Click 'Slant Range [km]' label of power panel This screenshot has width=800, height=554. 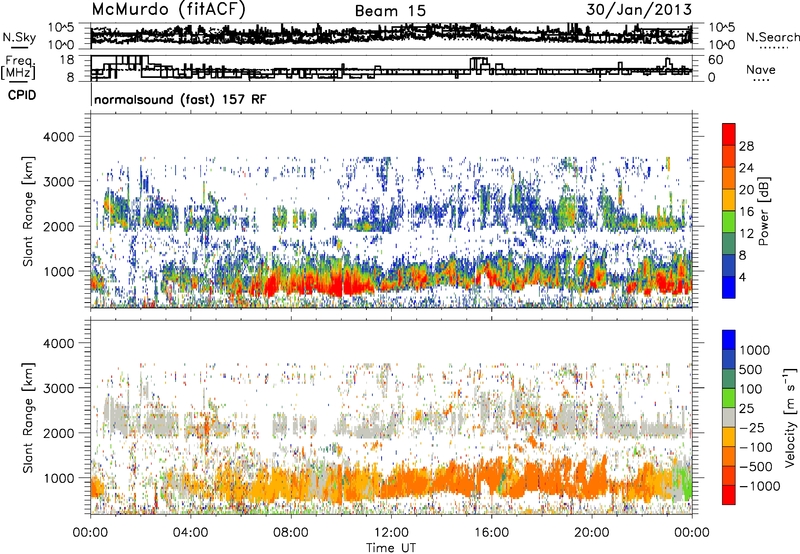pos(28,212)
